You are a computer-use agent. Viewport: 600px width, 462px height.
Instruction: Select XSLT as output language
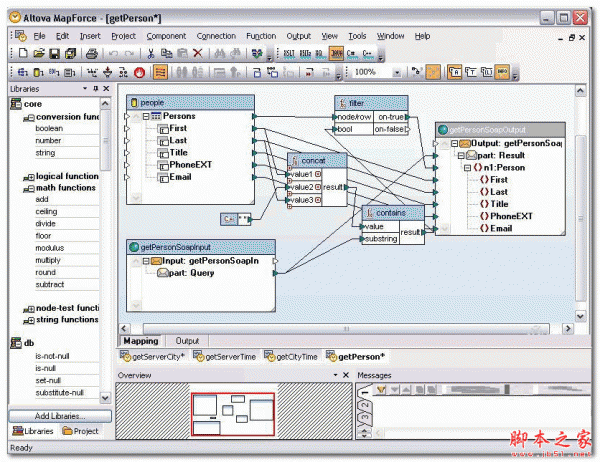[289, 53]
